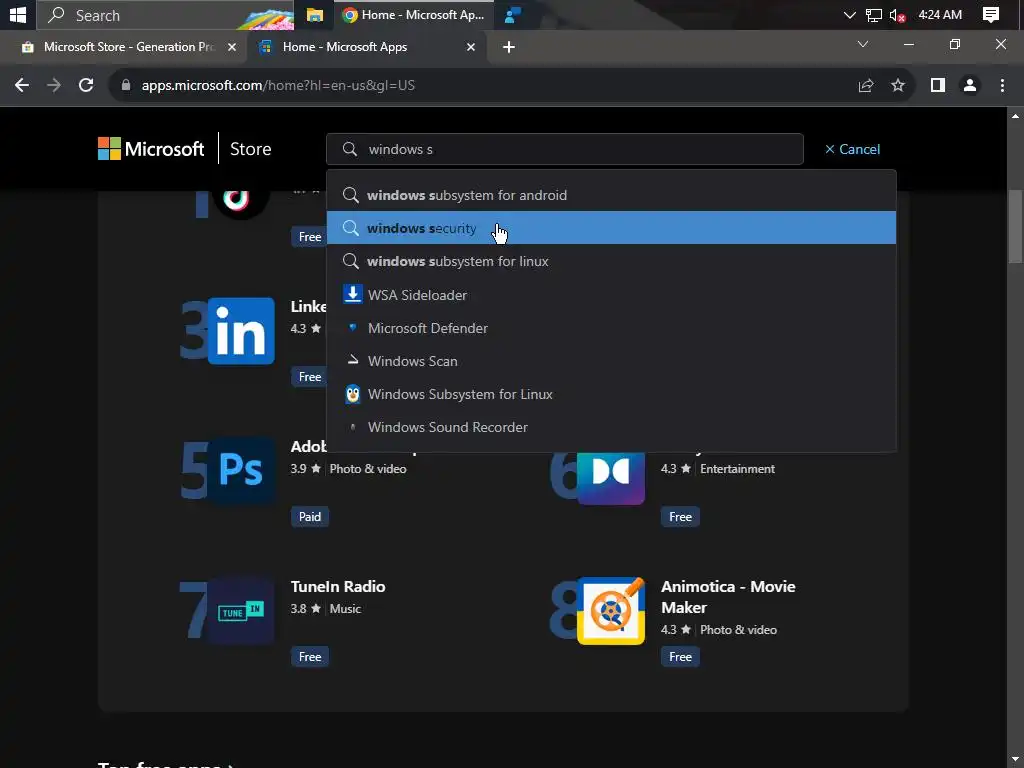Open the Windows Start menu
The height and width of the screenshot is (768, 1024).
point(18,14)
